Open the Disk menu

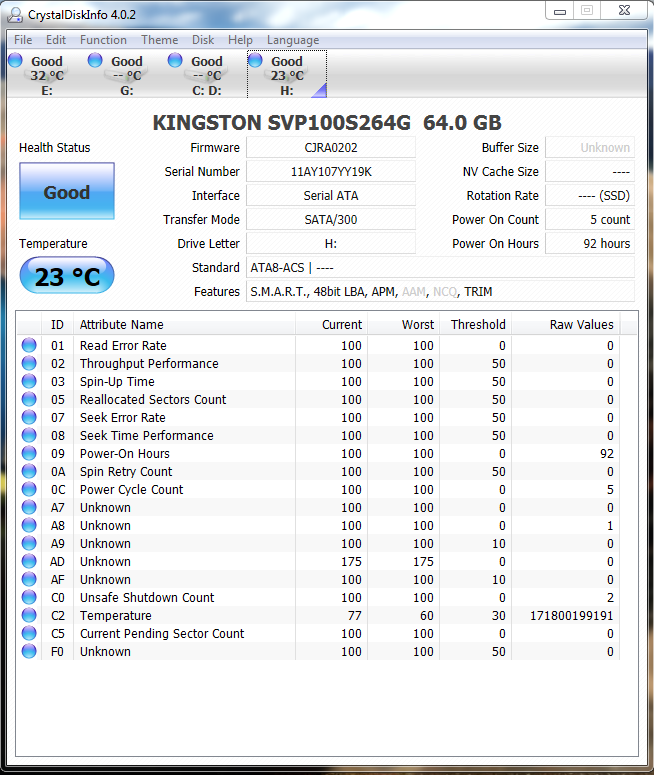(203, 40)
